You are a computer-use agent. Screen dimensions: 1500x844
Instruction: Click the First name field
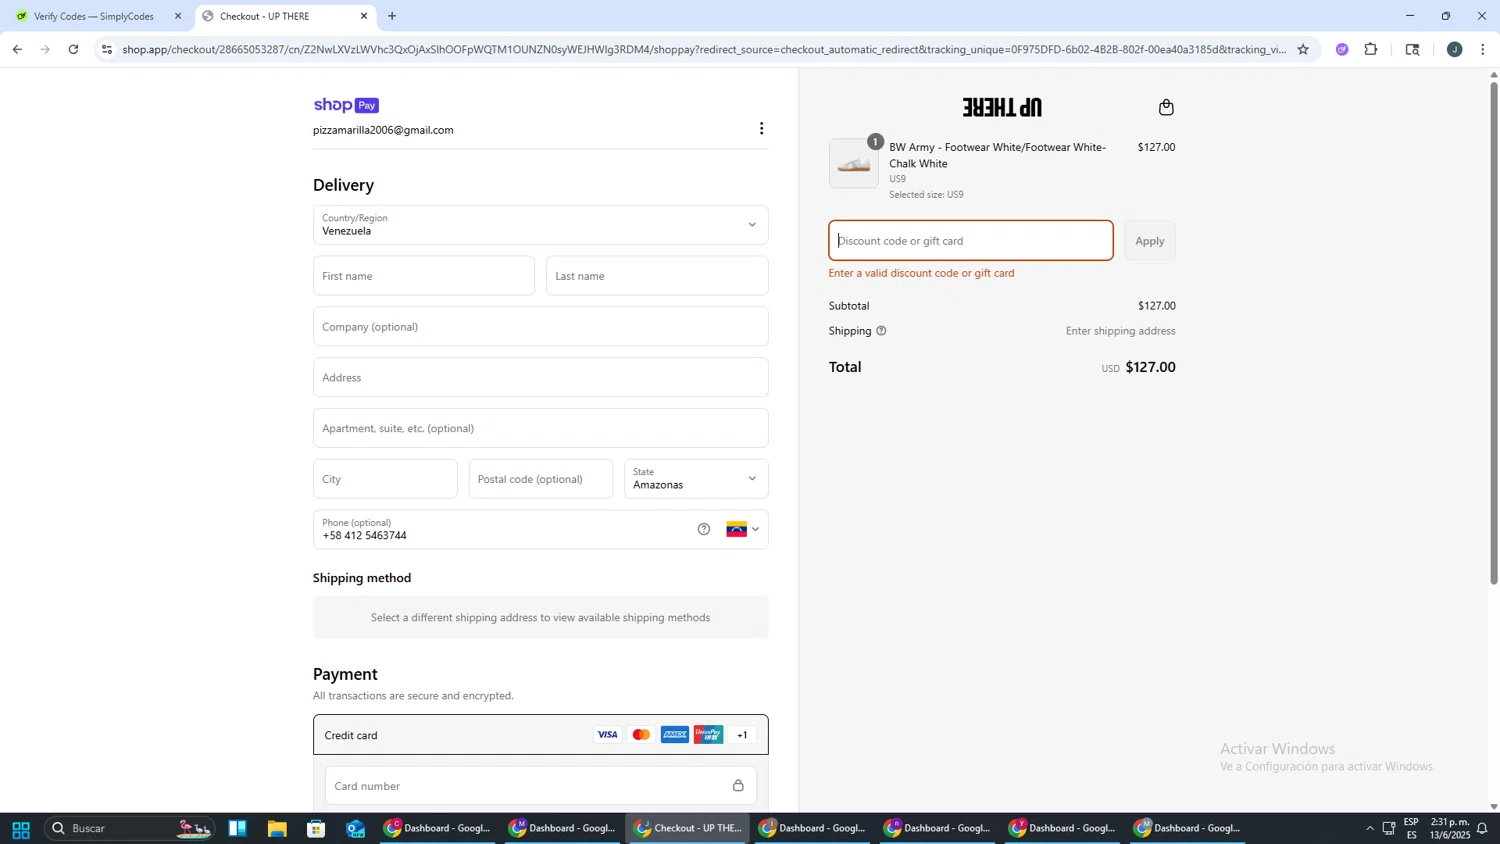[x=424, y=276]
